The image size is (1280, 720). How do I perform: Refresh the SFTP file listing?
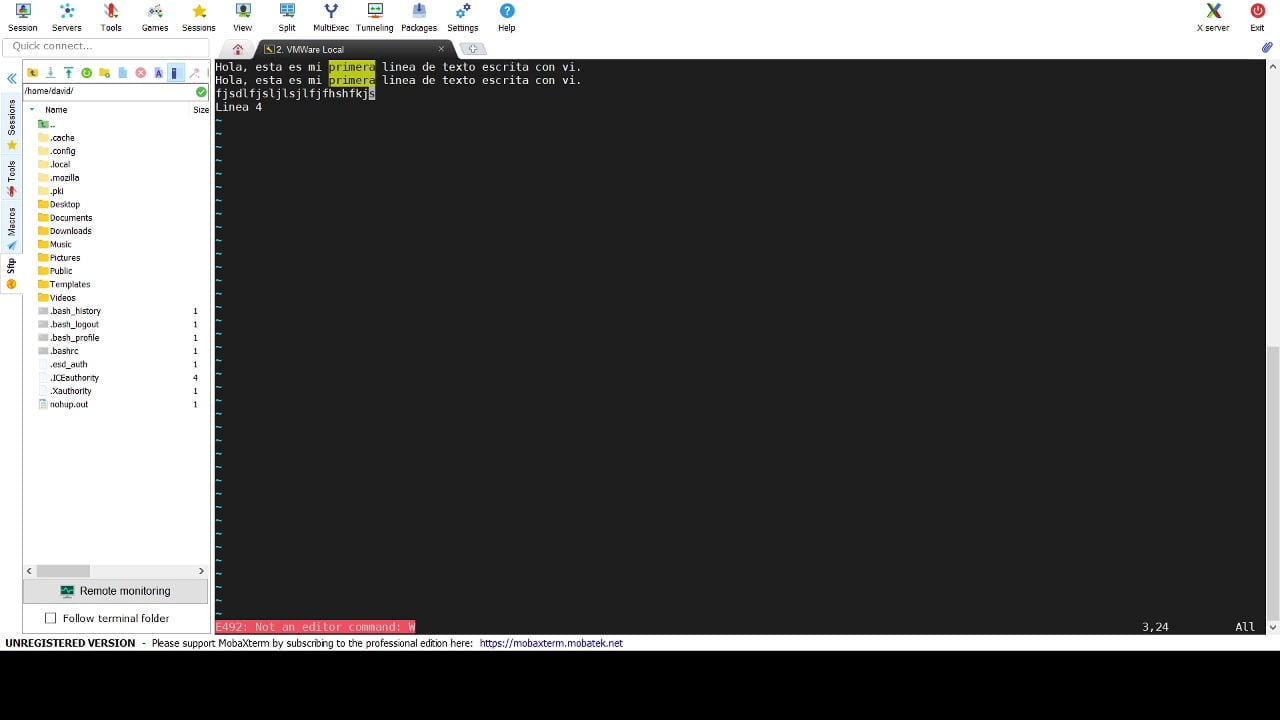click(x=87, y=73)
